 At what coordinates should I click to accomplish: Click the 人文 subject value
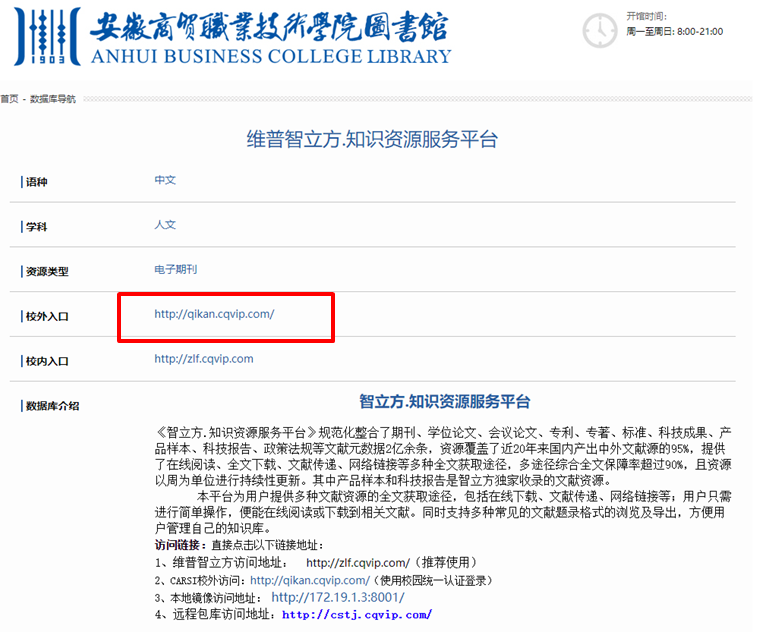(x=165, y=225)
